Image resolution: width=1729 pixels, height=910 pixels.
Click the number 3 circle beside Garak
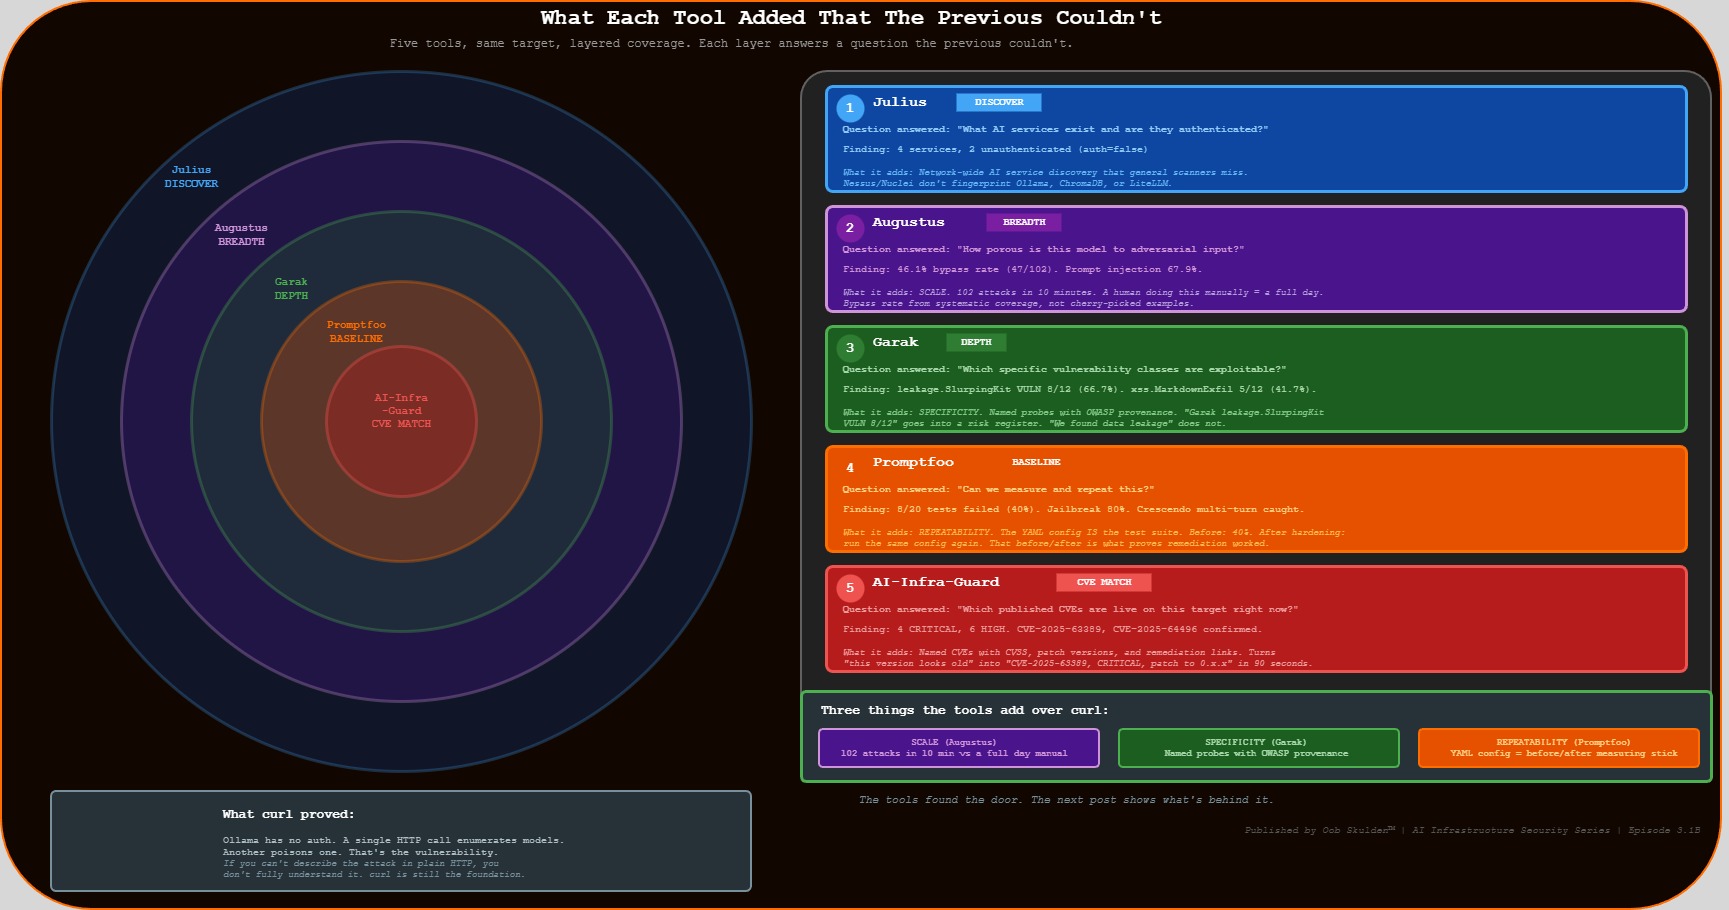tap(850, 348)
